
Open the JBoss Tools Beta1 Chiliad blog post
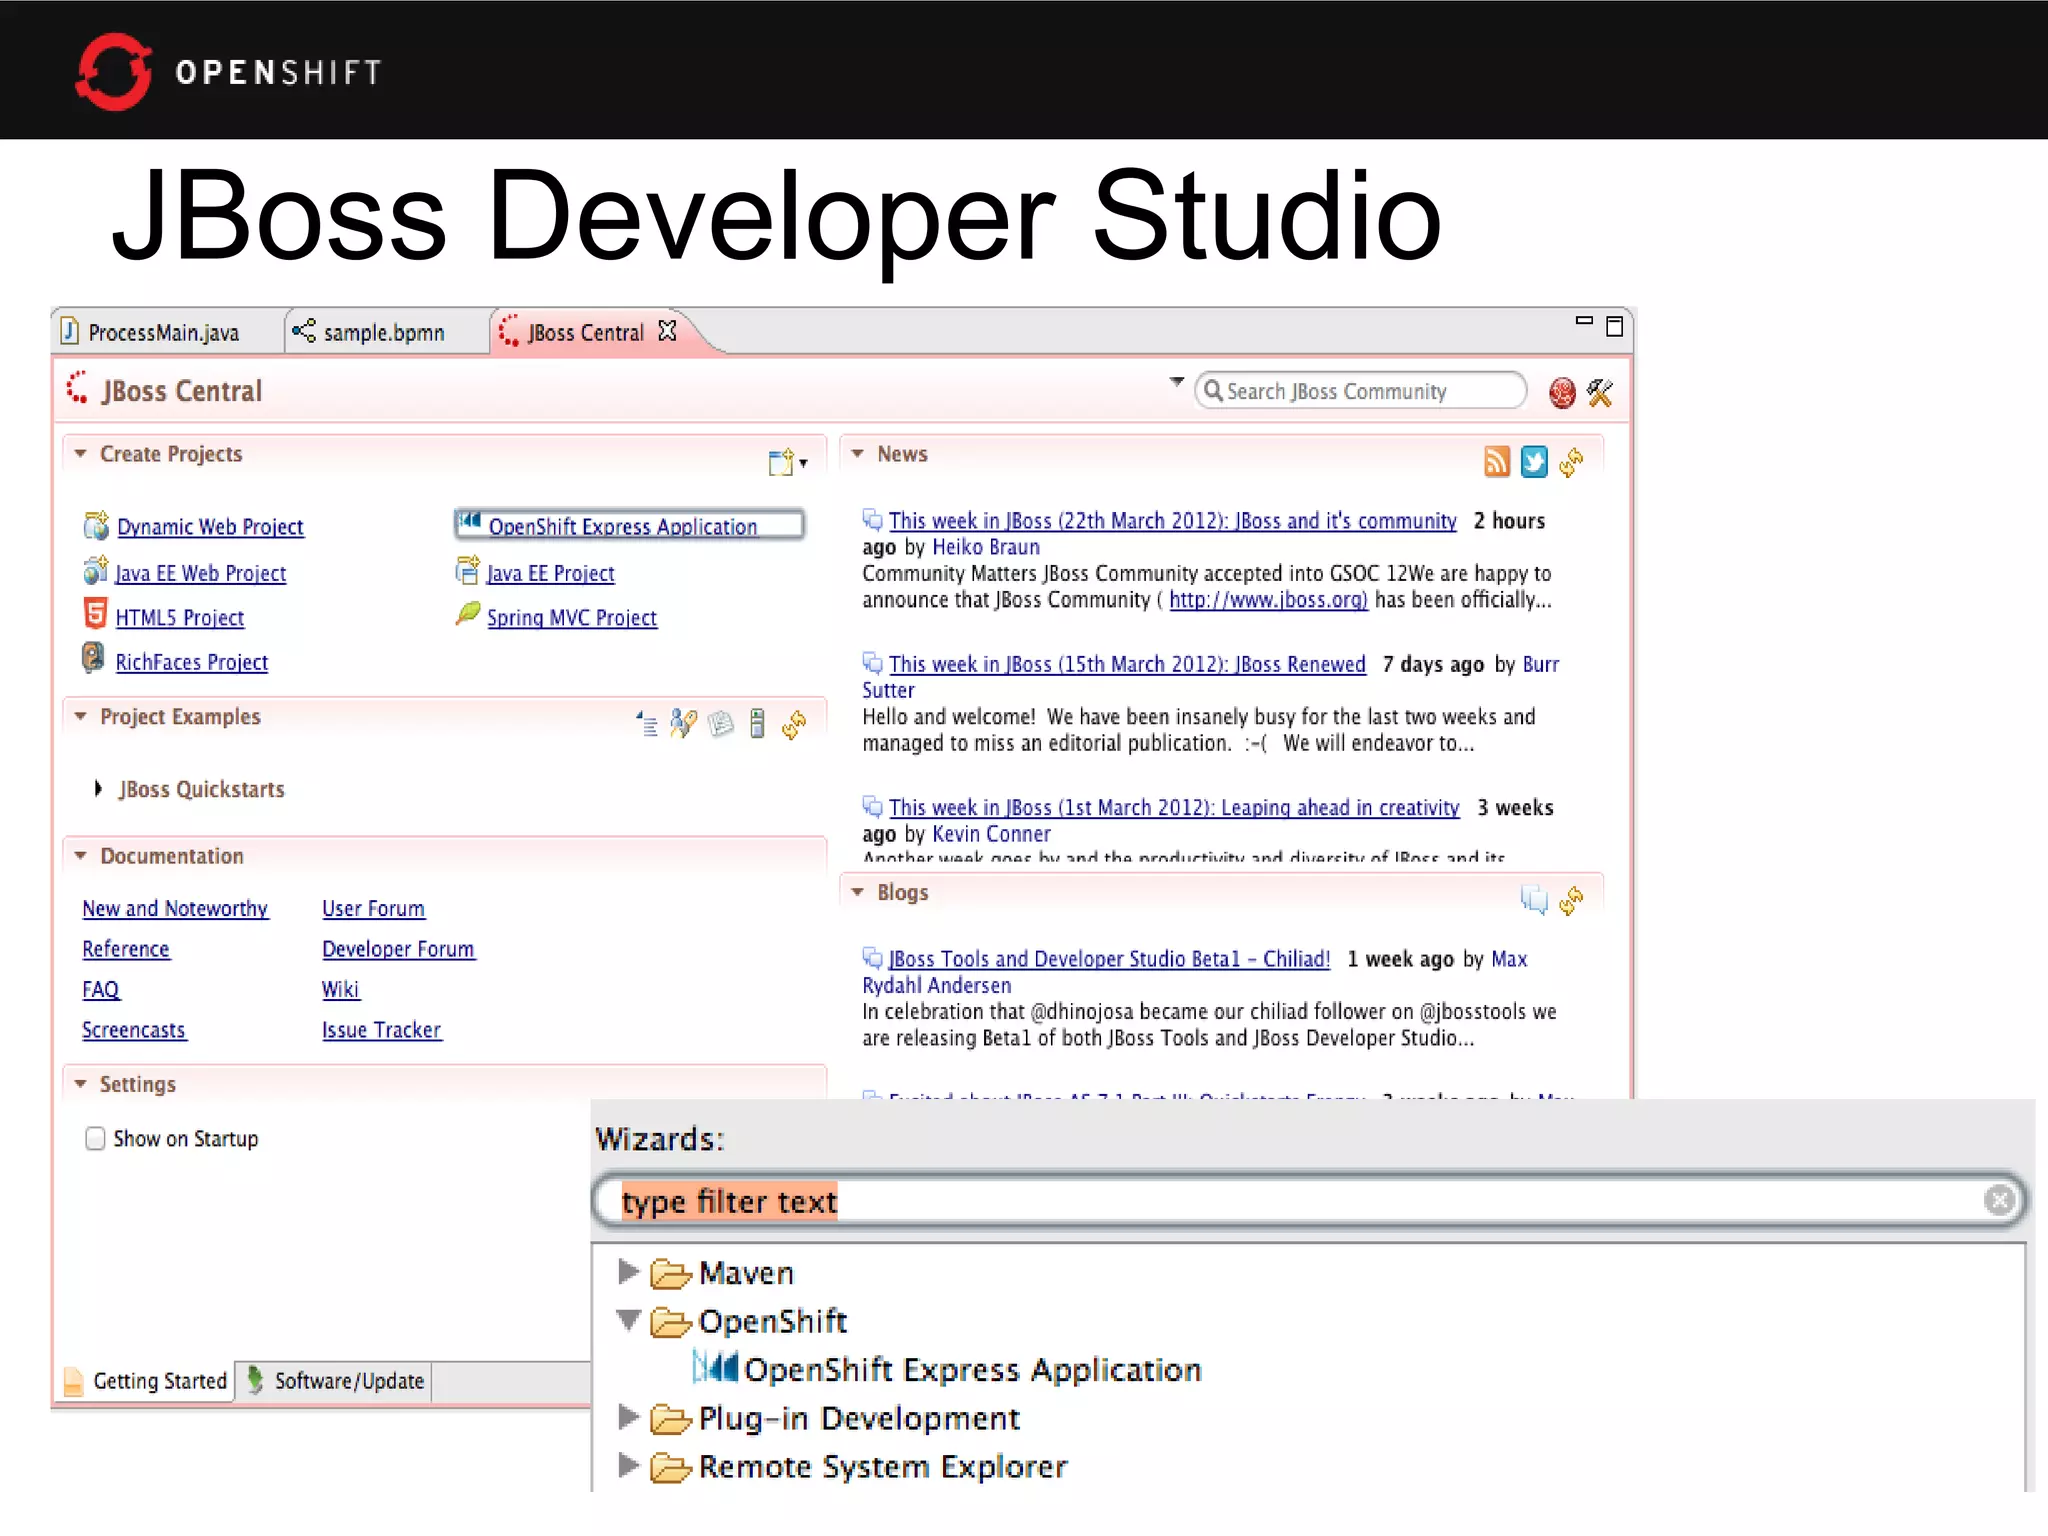(x=1109, y=959)
